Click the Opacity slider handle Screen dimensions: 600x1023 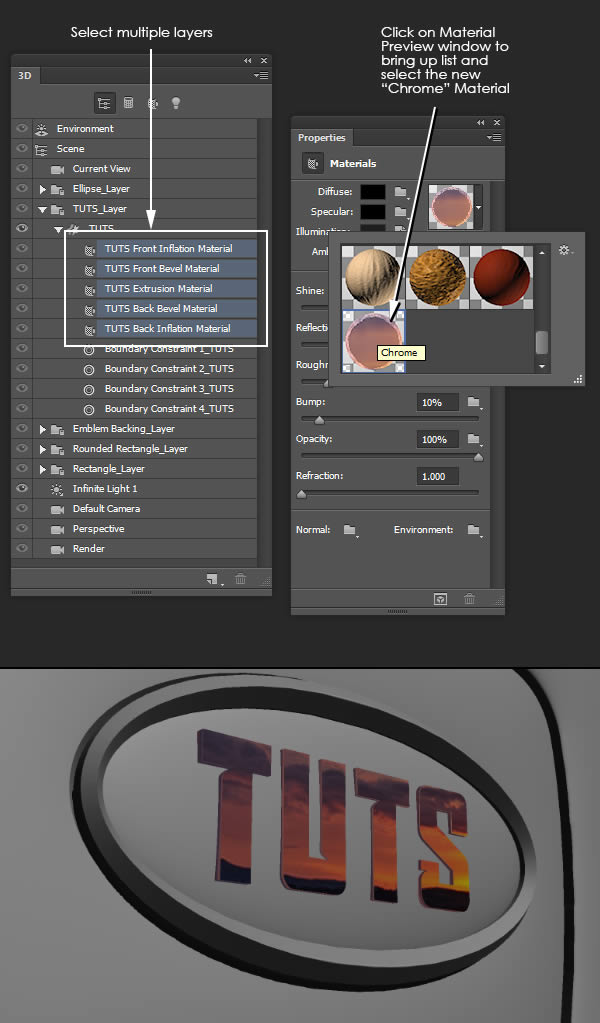coord(478,457)
